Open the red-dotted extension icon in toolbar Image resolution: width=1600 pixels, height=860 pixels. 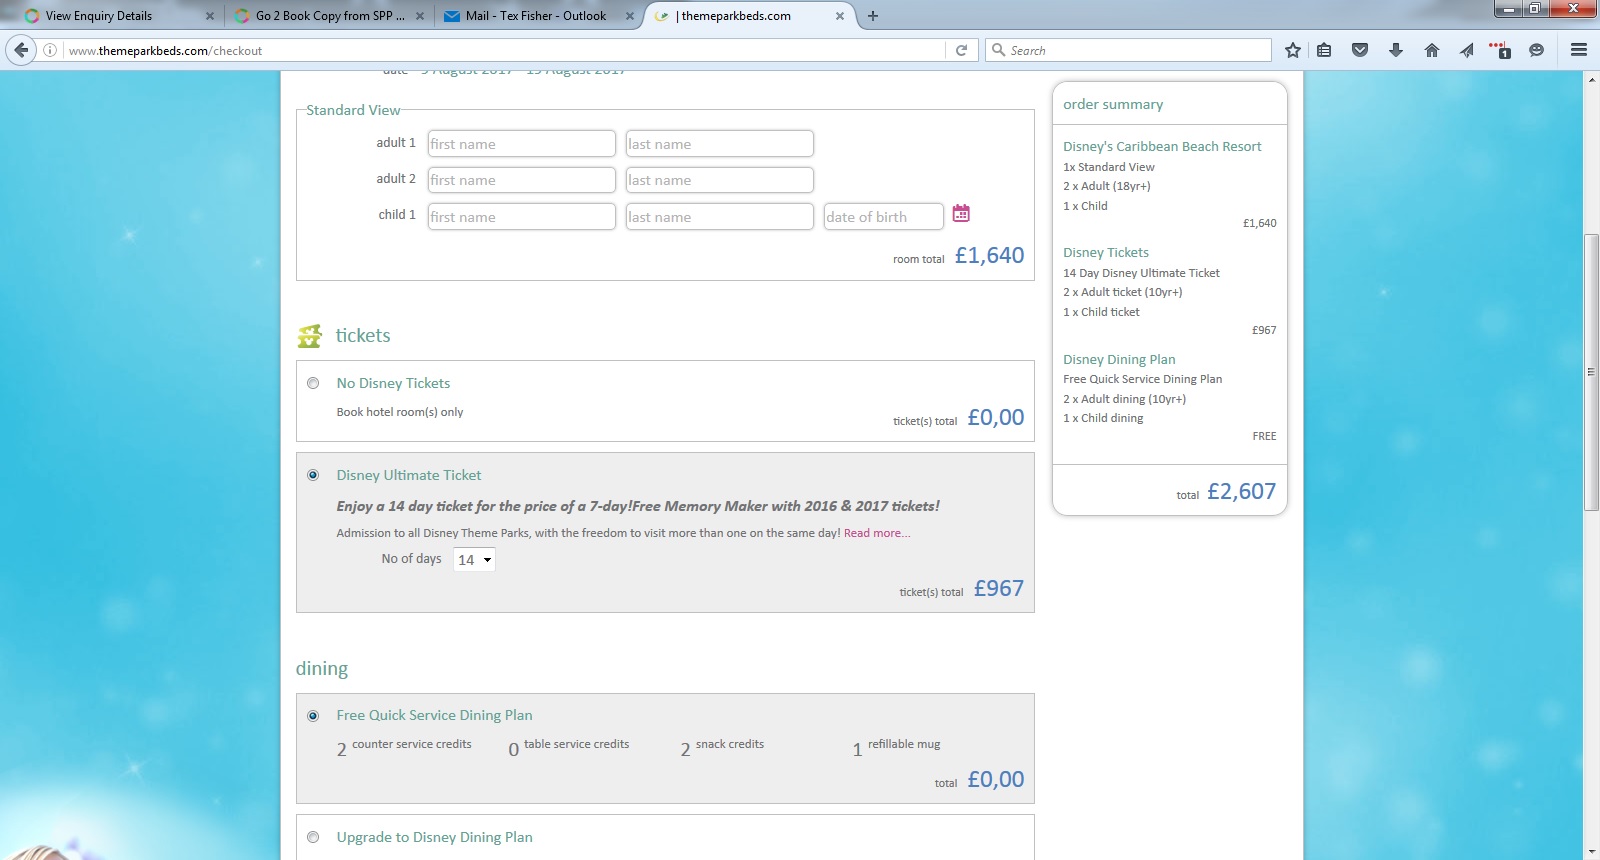tap(1500, 50)
